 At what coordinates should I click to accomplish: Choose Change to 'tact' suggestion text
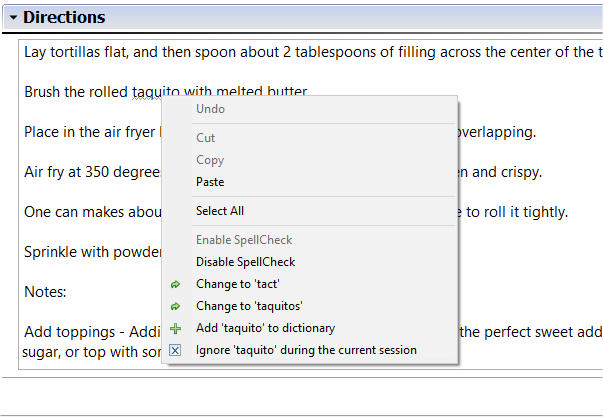tap(238, 284)
